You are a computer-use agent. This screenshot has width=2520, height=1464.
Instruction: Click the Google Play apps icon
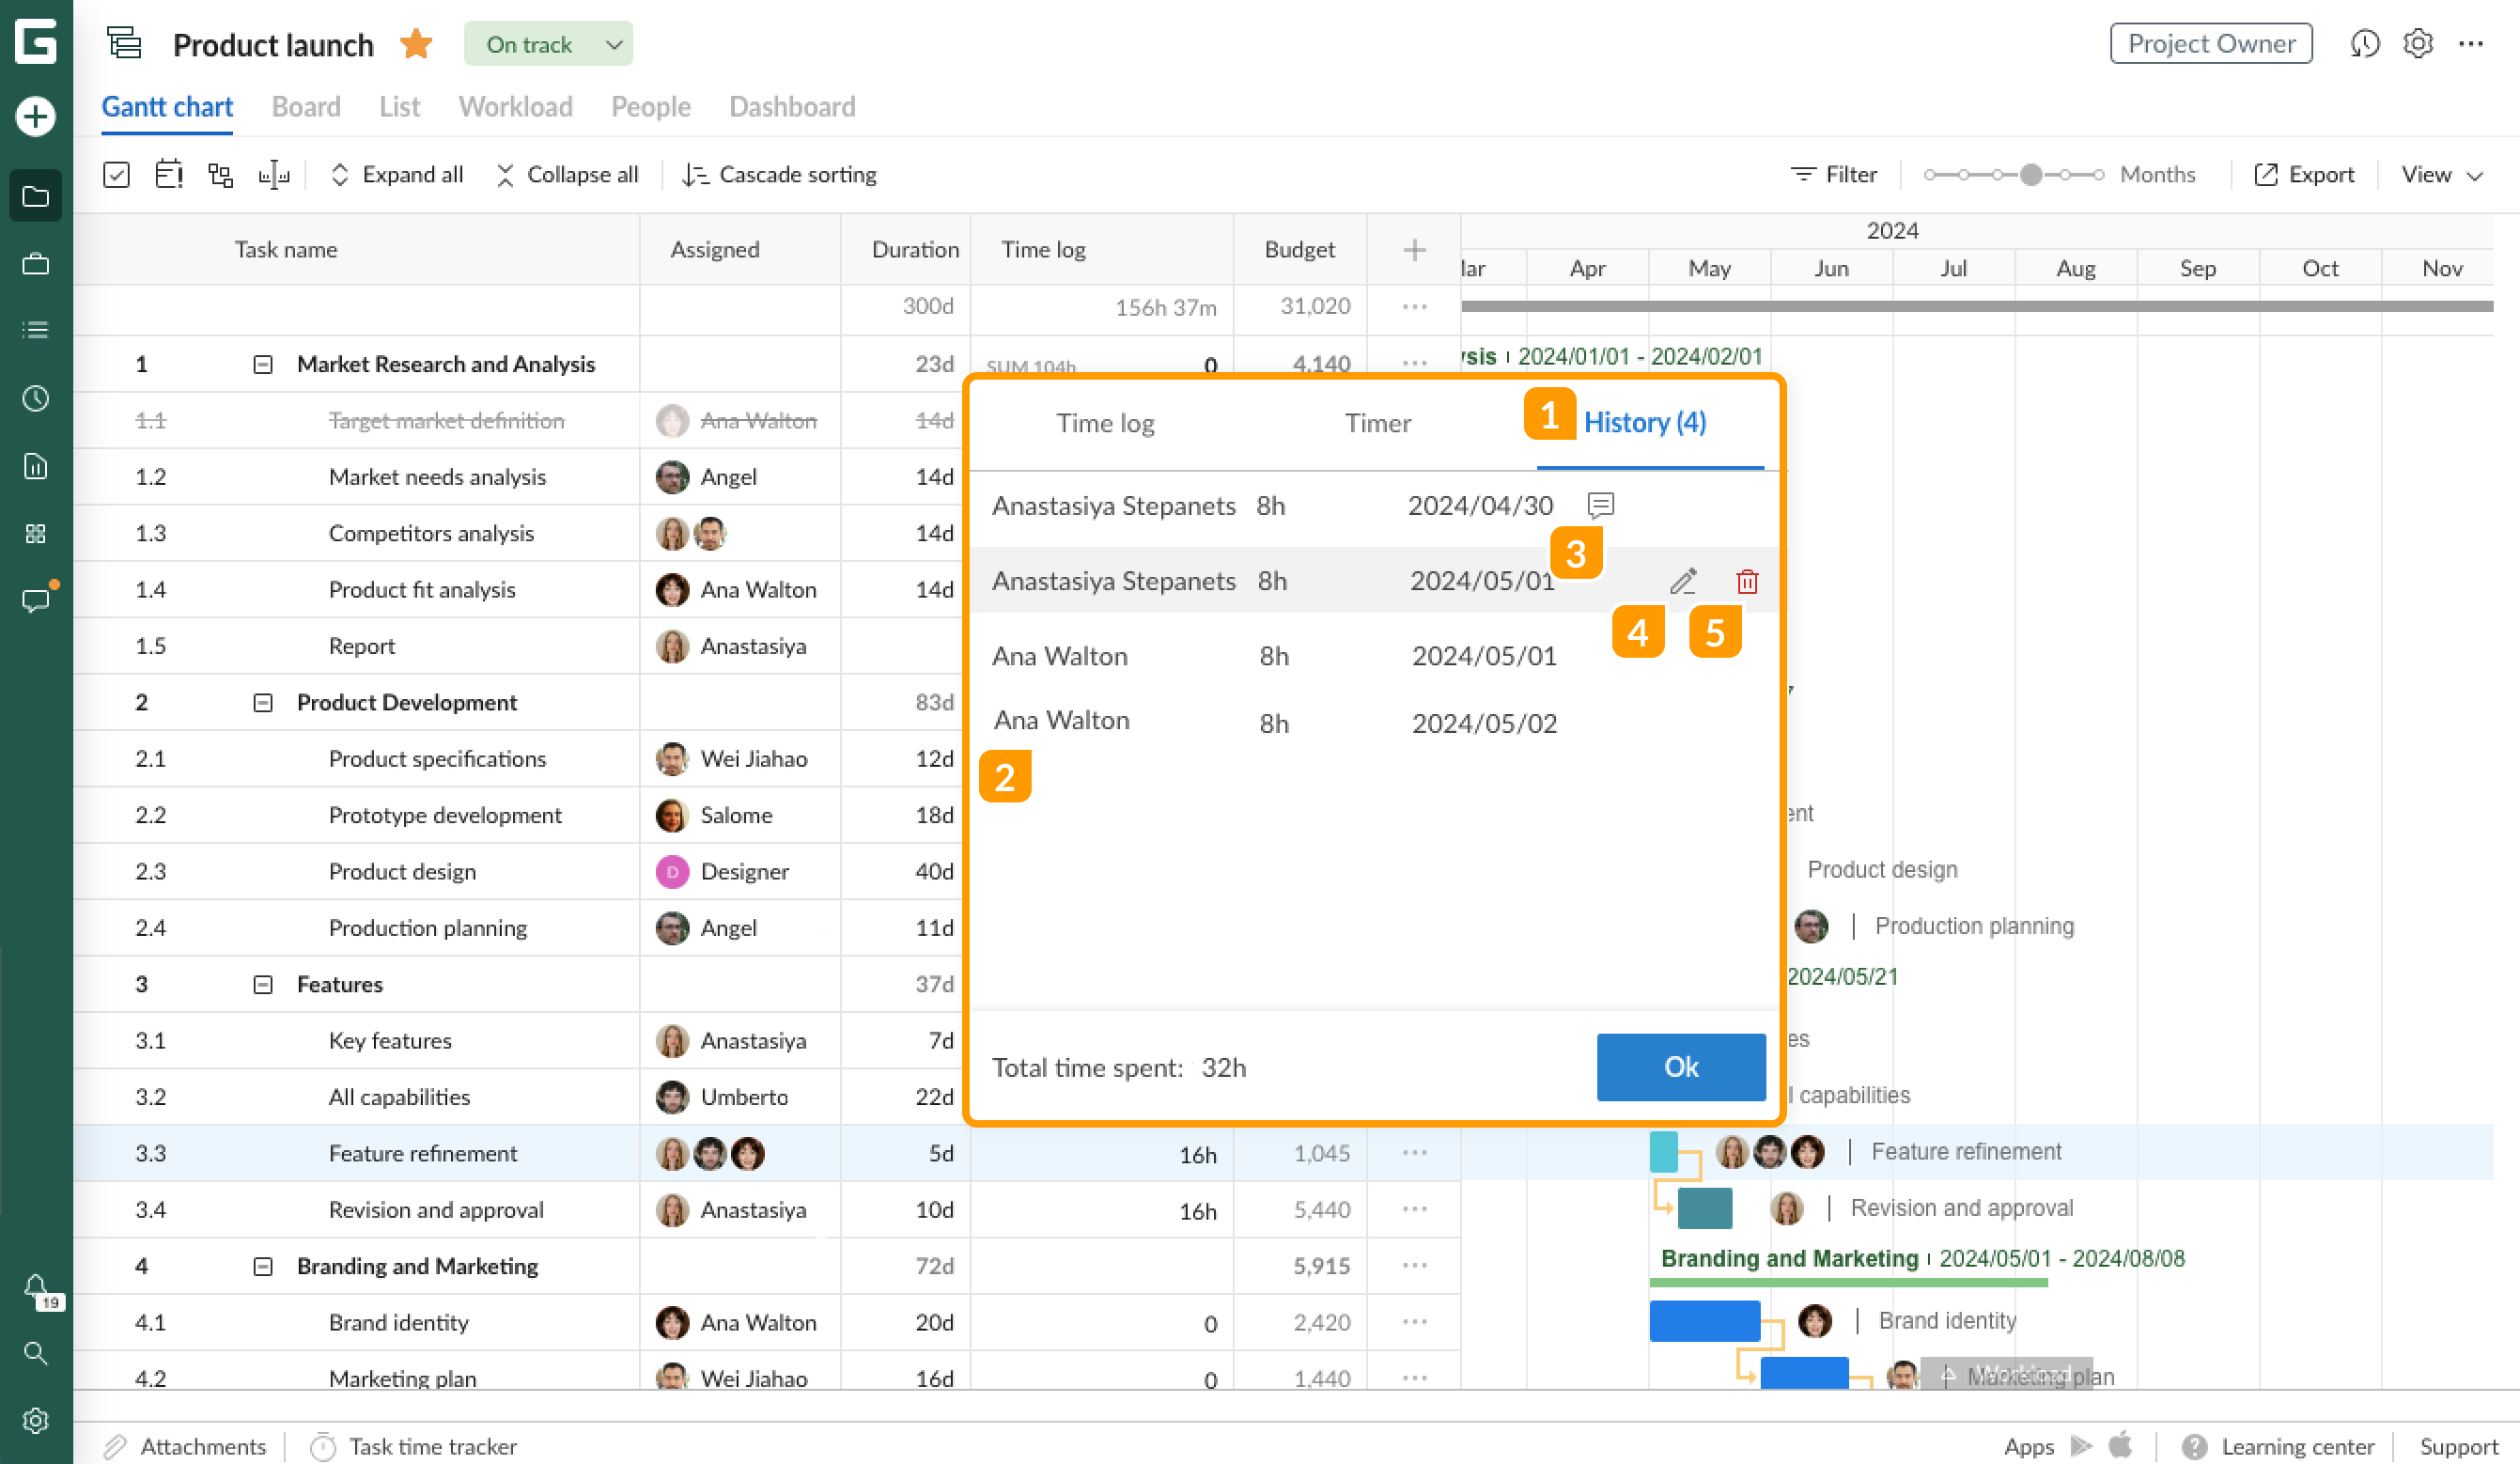click(2080, 1446)
